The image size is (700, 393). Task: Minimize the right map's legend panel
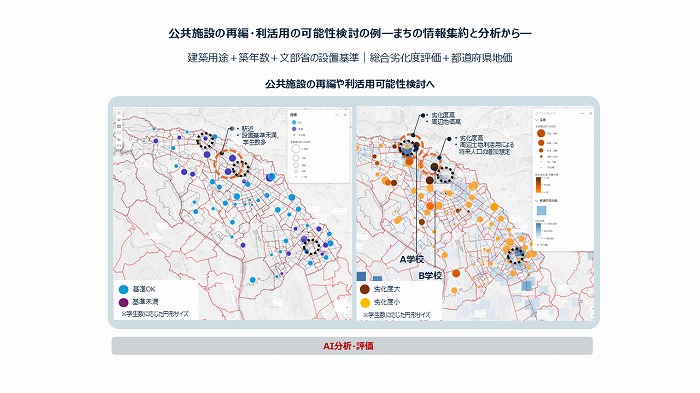point(583,113)
